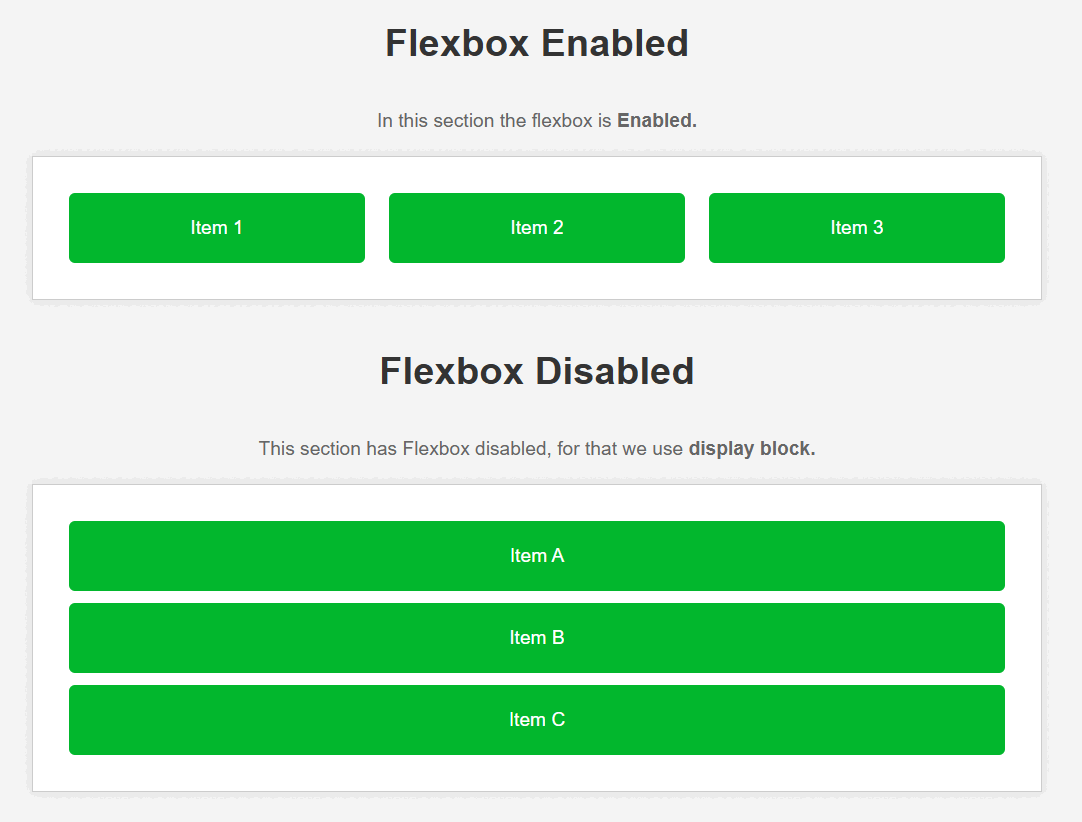Viewport: 1082px width, 822px height.
Task: Select the green Item 2 box
Action: pos(536,228)
